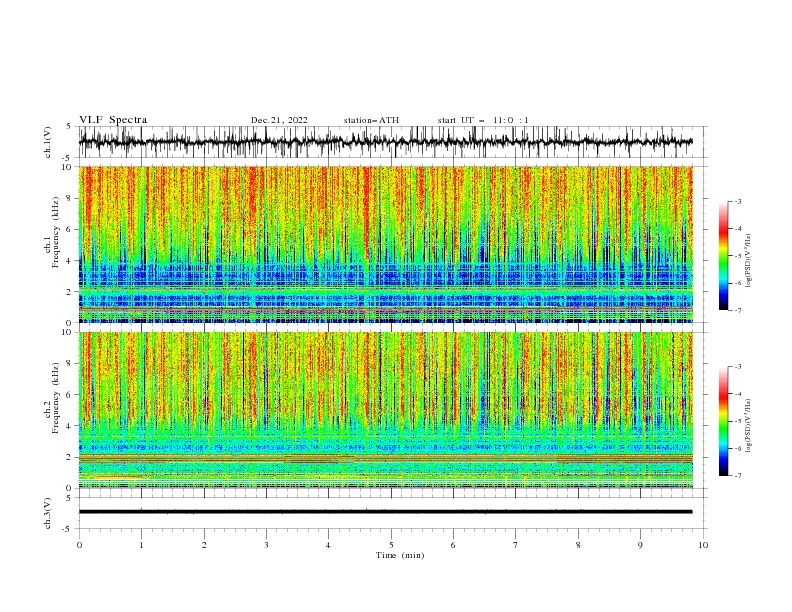Screen dimensions: 792x612
Task: Click the "6" frequency tick on ch.1 spectrogram
Action: coord(70,229)
